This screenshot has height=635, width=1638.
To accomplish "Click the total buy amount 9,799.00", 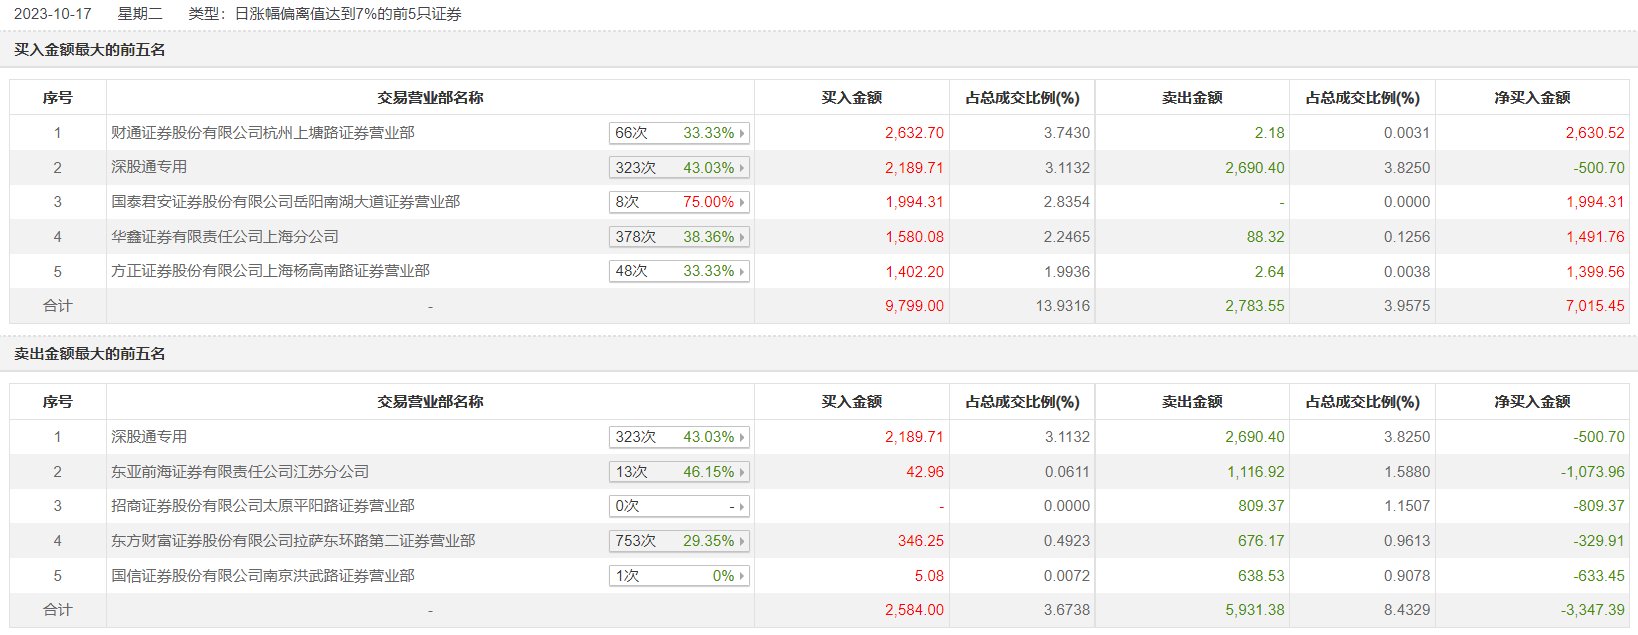I will [x=914, y=306].
